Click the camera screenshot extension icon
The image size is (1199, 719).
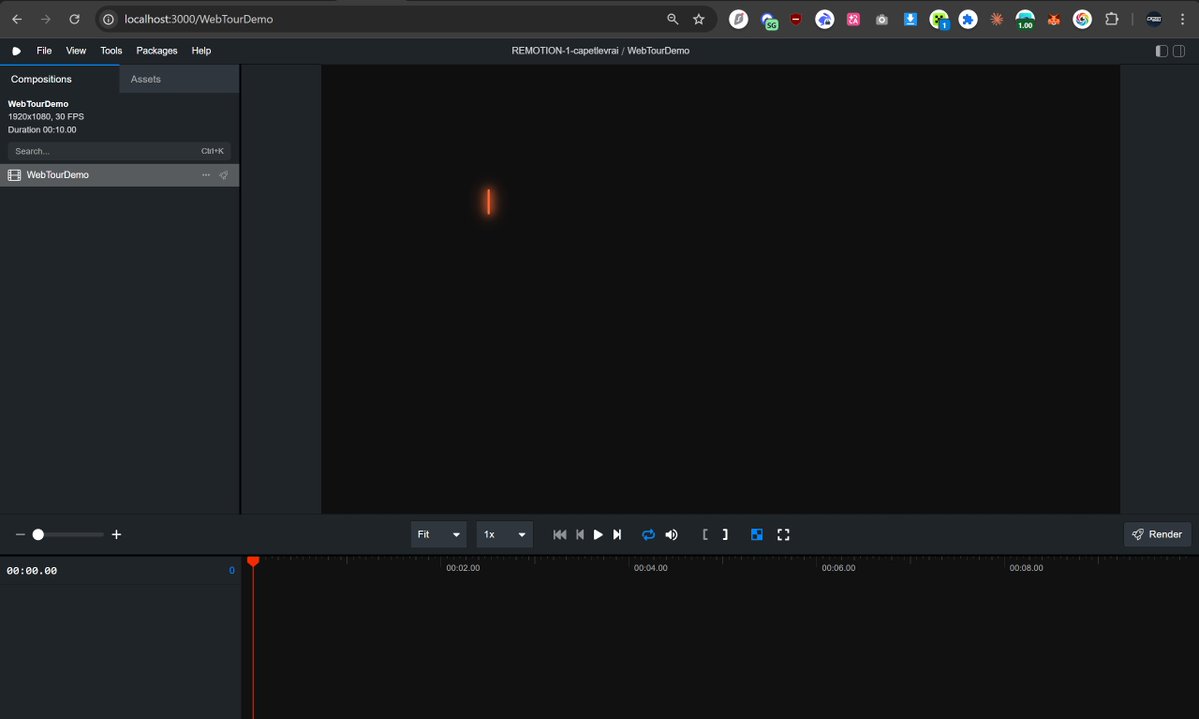click(882, 20)
